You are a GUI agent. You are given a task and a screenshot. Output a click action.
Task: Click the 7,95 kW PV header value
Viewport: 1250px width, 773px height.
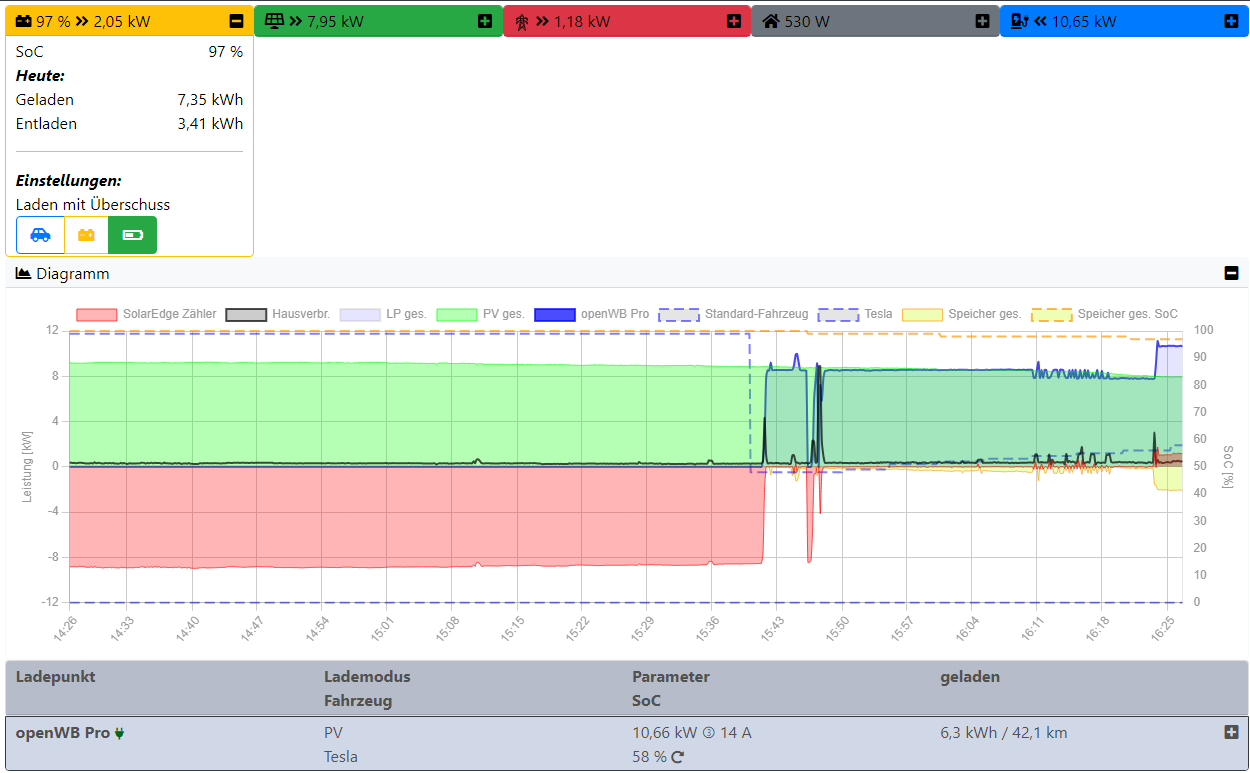(335, 21)
